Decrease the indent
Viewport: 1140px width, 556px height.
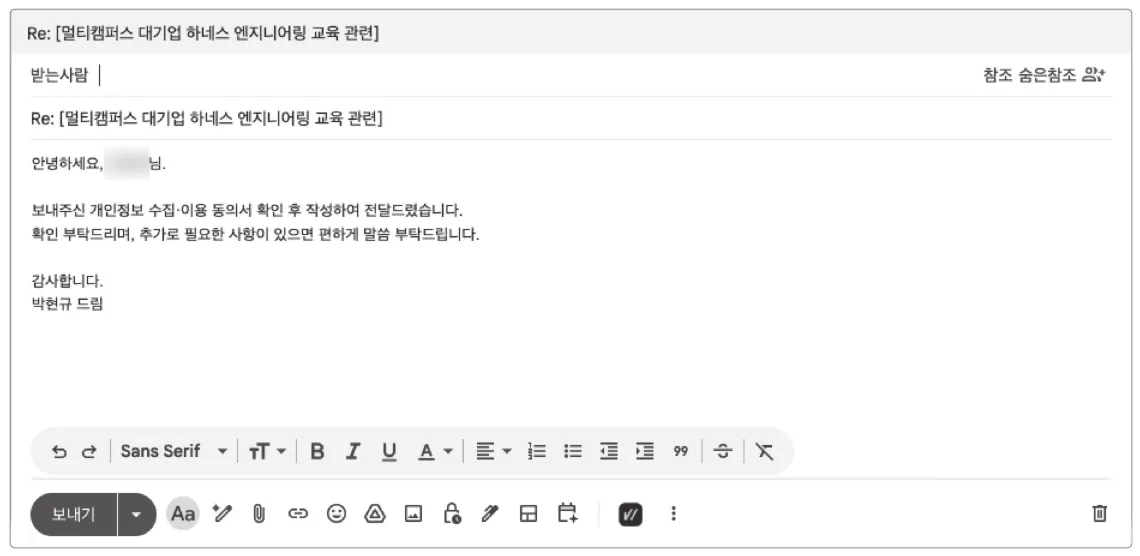coord(609,451)
